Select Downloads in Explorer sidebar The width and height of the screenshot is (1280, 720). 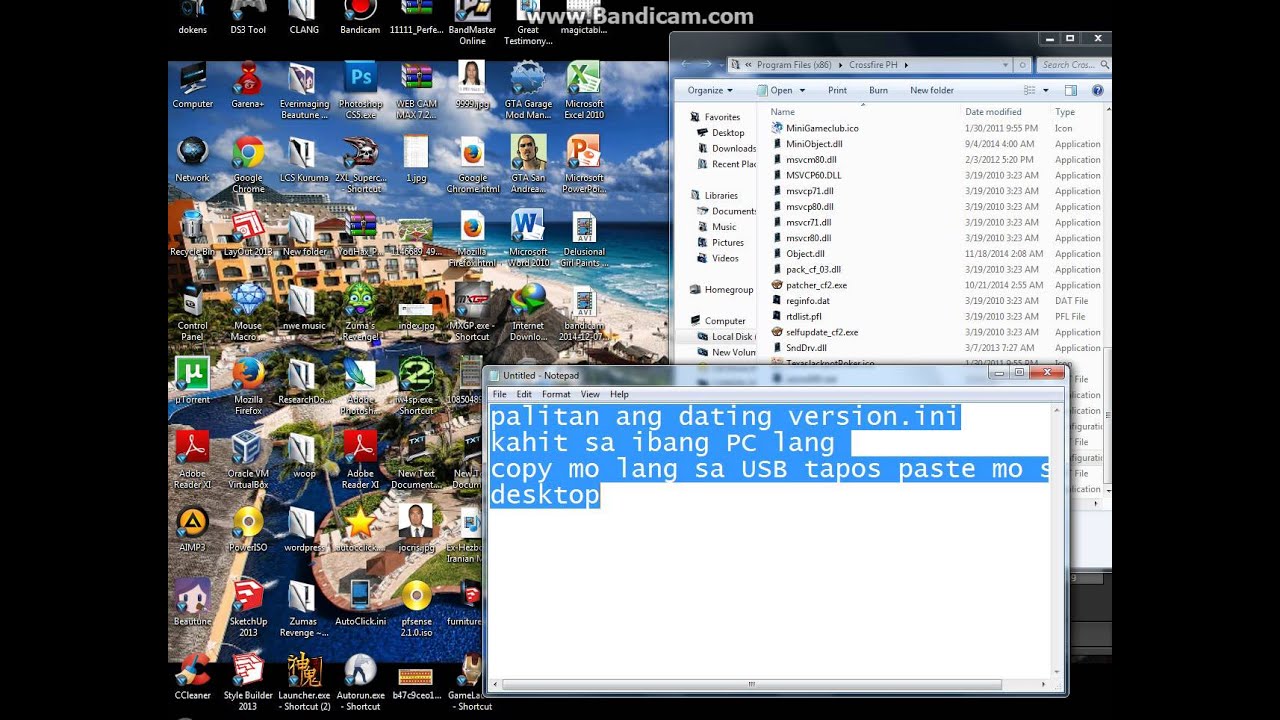tap(733, 149)
